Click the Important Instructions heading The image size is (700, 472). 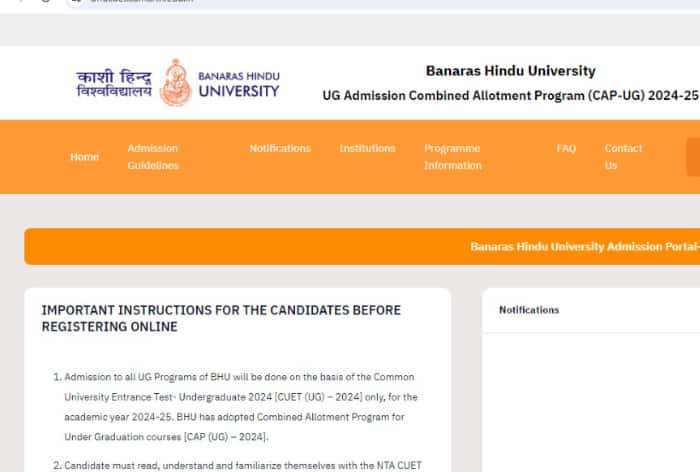point(221,318)
